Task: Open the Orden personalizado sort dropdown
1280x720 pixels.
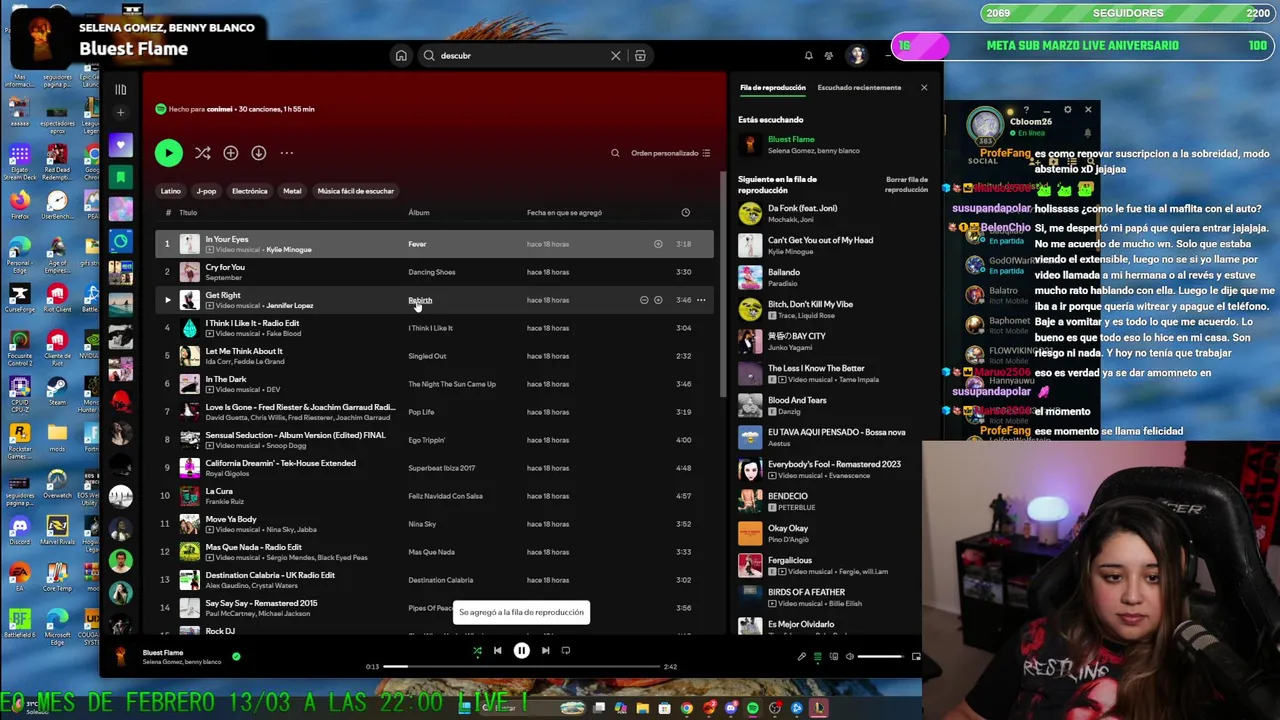Action: tap(670, 153)
